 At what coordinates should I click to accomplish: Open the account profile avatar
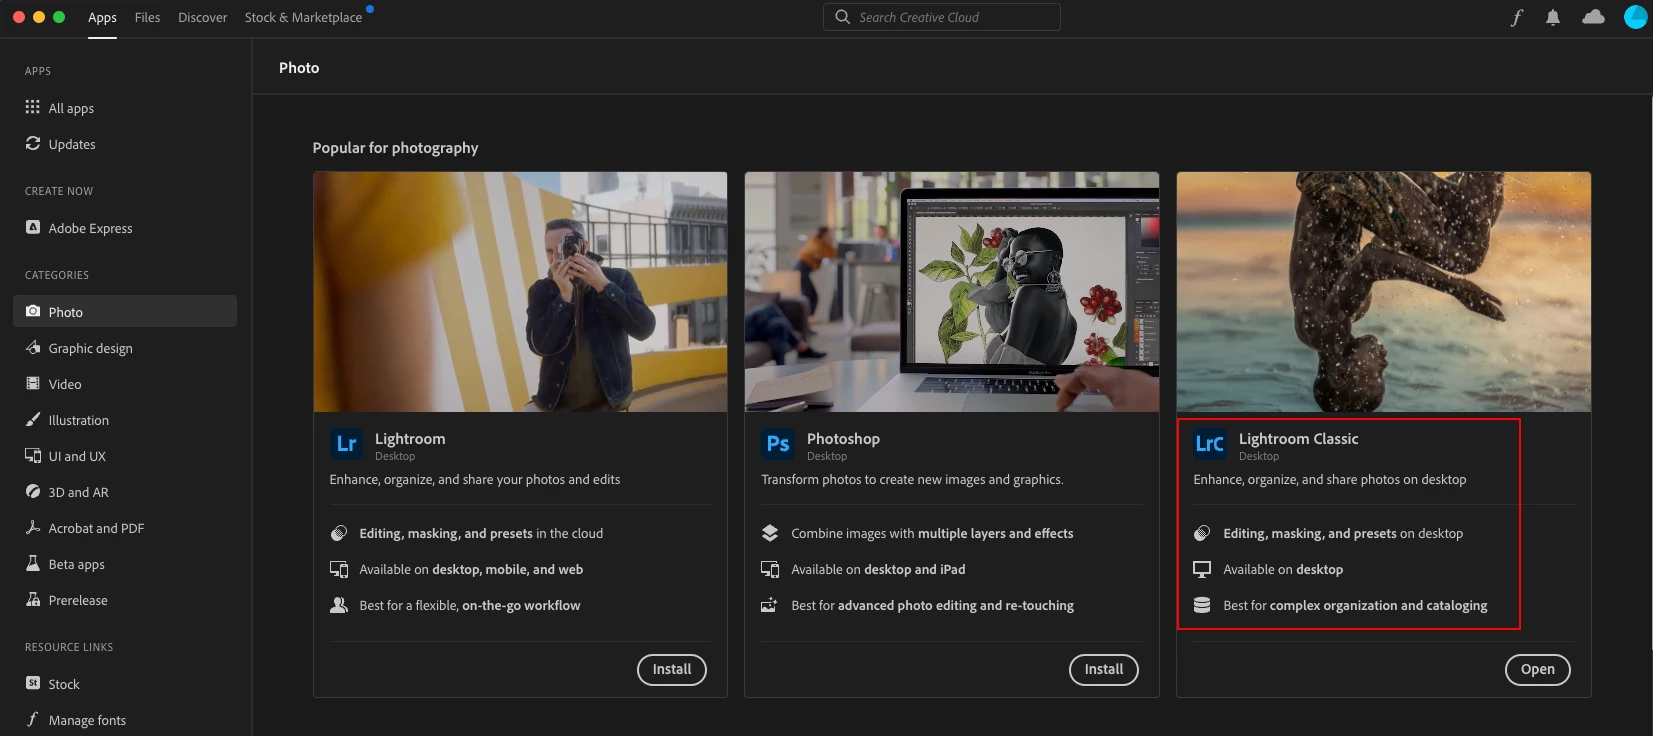pos(1636,17)
